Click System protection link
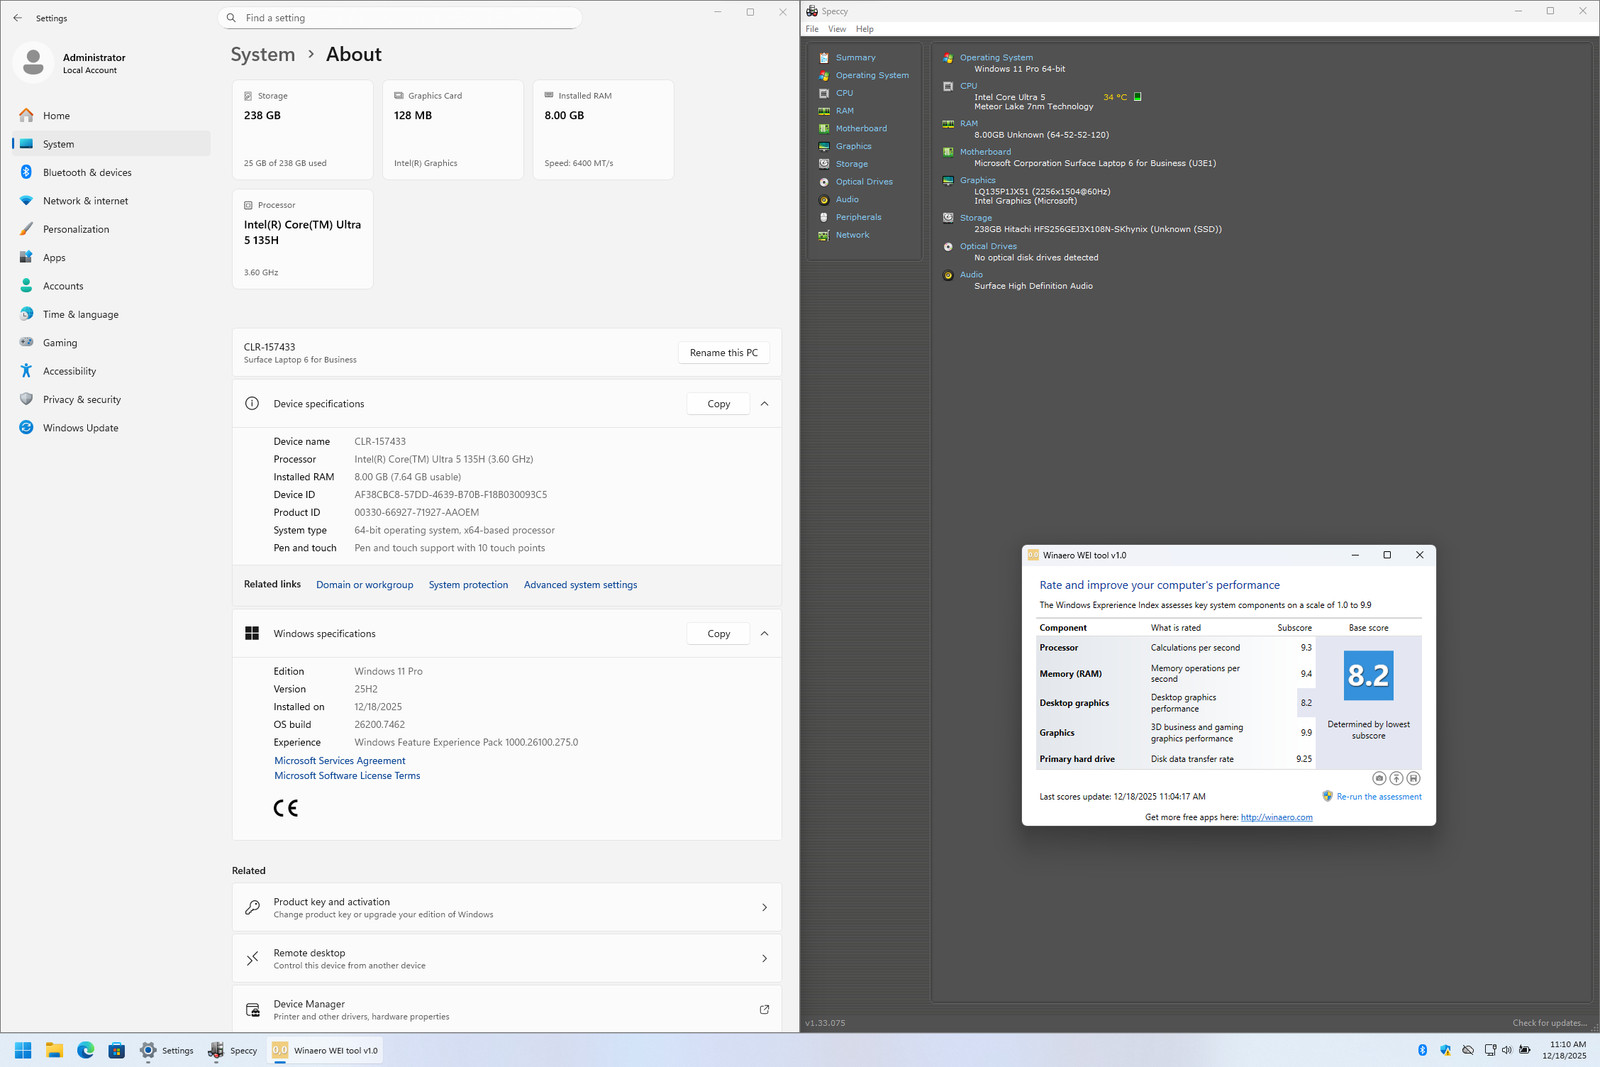This screenshot has height=1067, width=1600. click(x=468, y=585)
